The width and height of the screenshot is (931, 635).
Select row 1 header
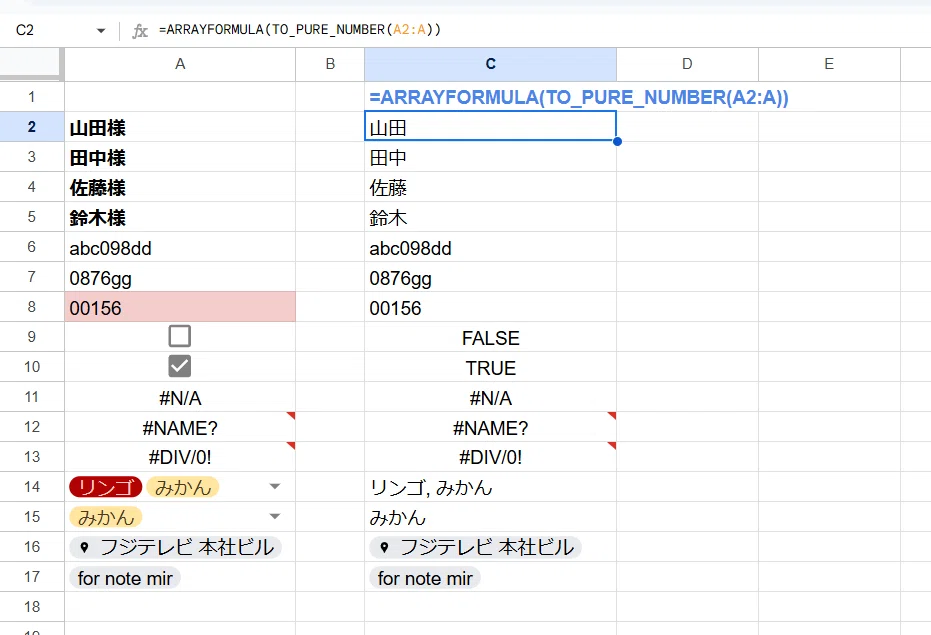pos(31,97)
